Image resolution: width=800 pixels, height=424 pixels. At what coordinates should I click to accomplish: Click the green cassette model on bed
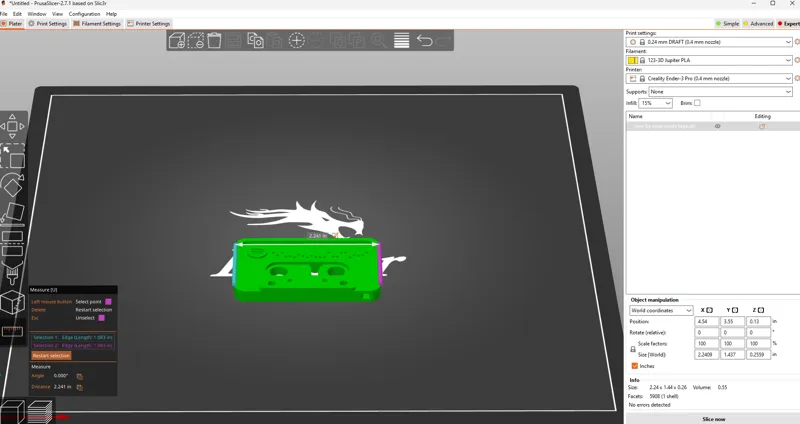point(307,270)
